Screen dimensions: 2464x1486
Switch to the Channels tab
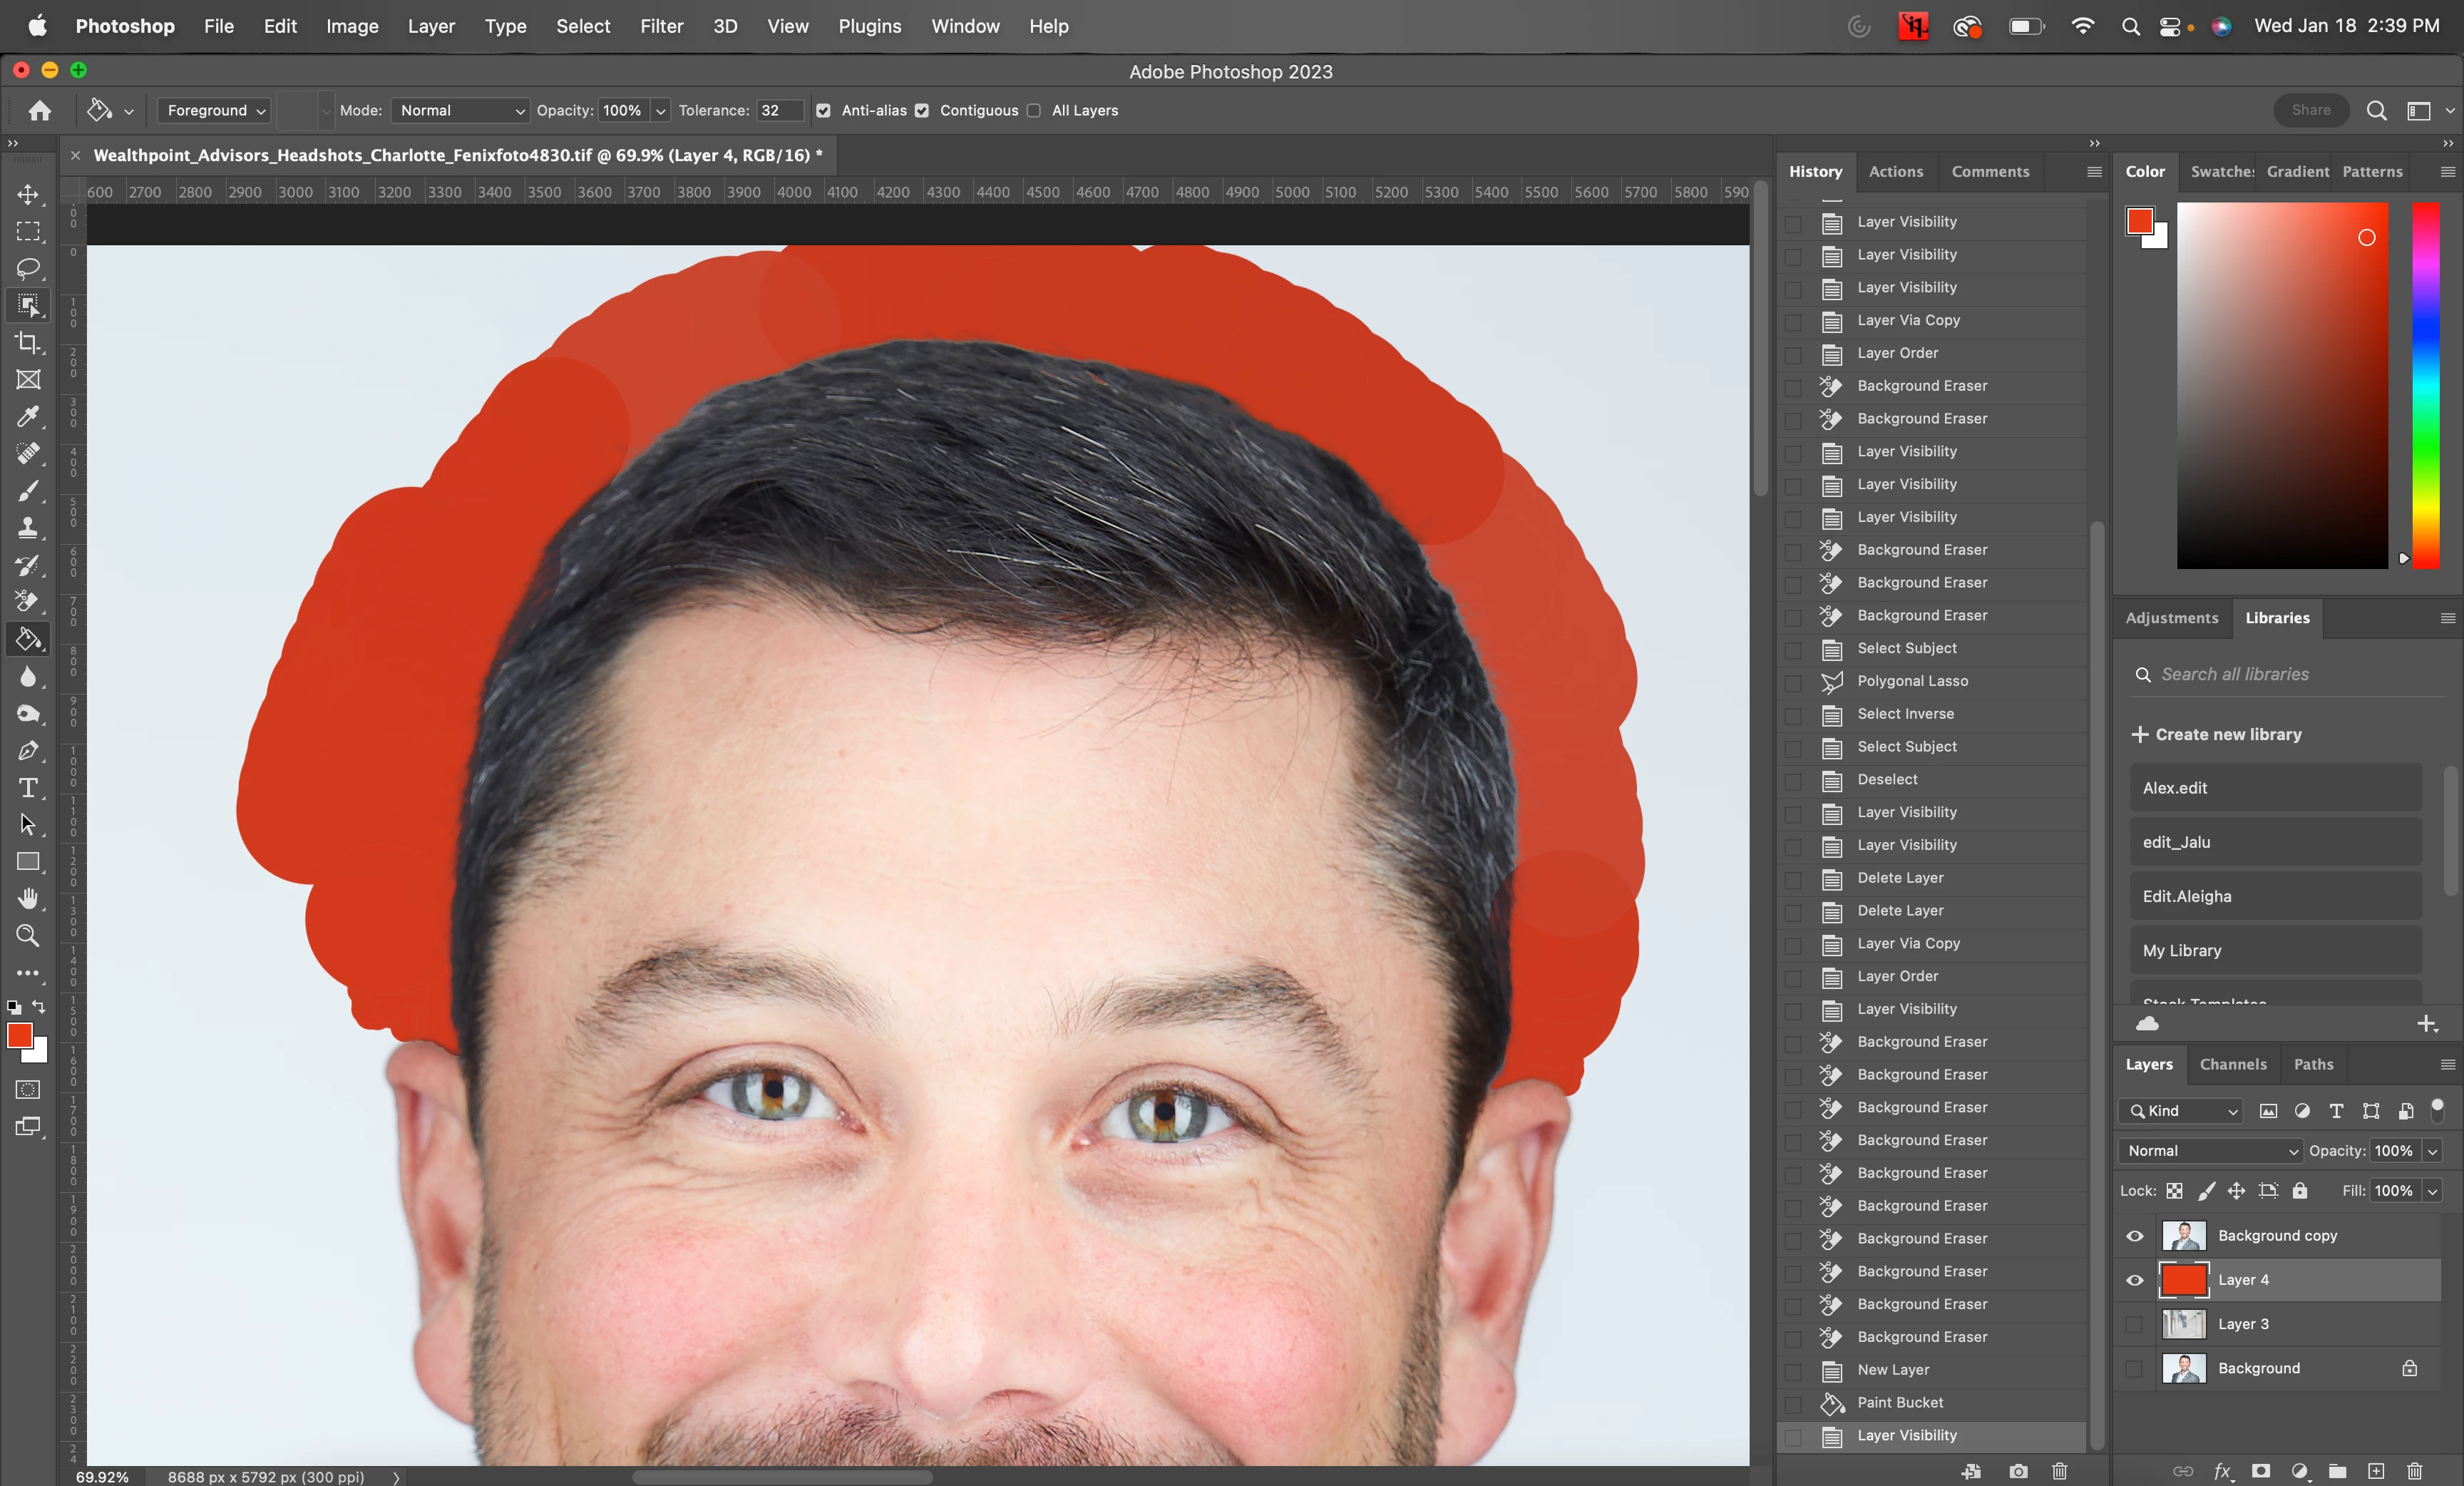click(2232, 1064)
